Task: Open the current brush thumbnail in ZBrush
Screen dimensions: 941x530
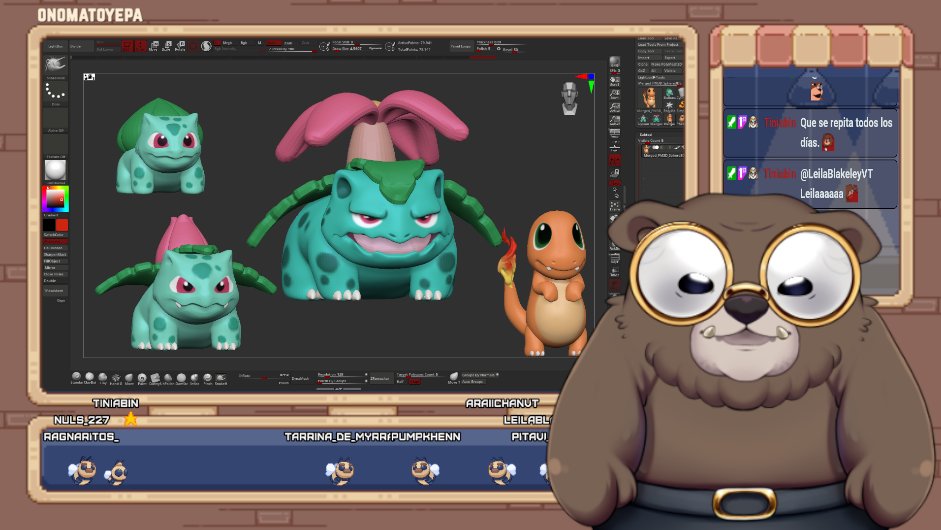Action: click(55, 65)
